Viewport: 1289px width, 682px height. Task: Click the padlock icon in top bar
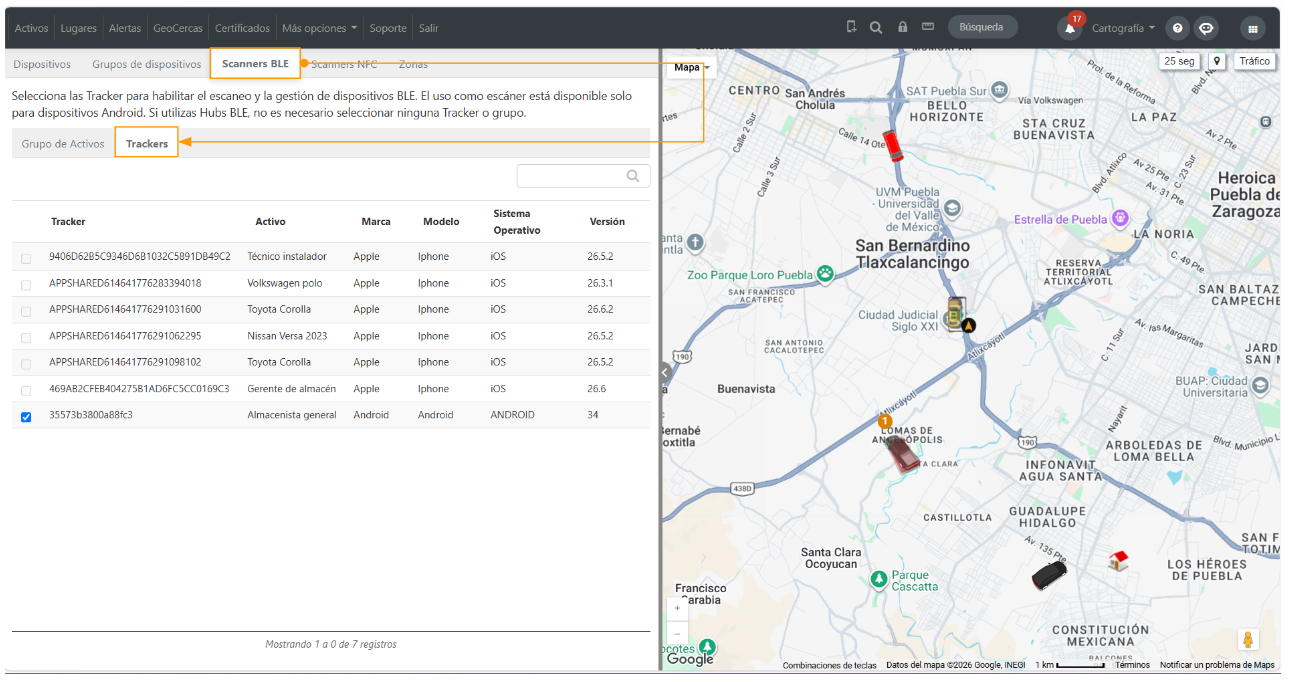pos(902,27)
